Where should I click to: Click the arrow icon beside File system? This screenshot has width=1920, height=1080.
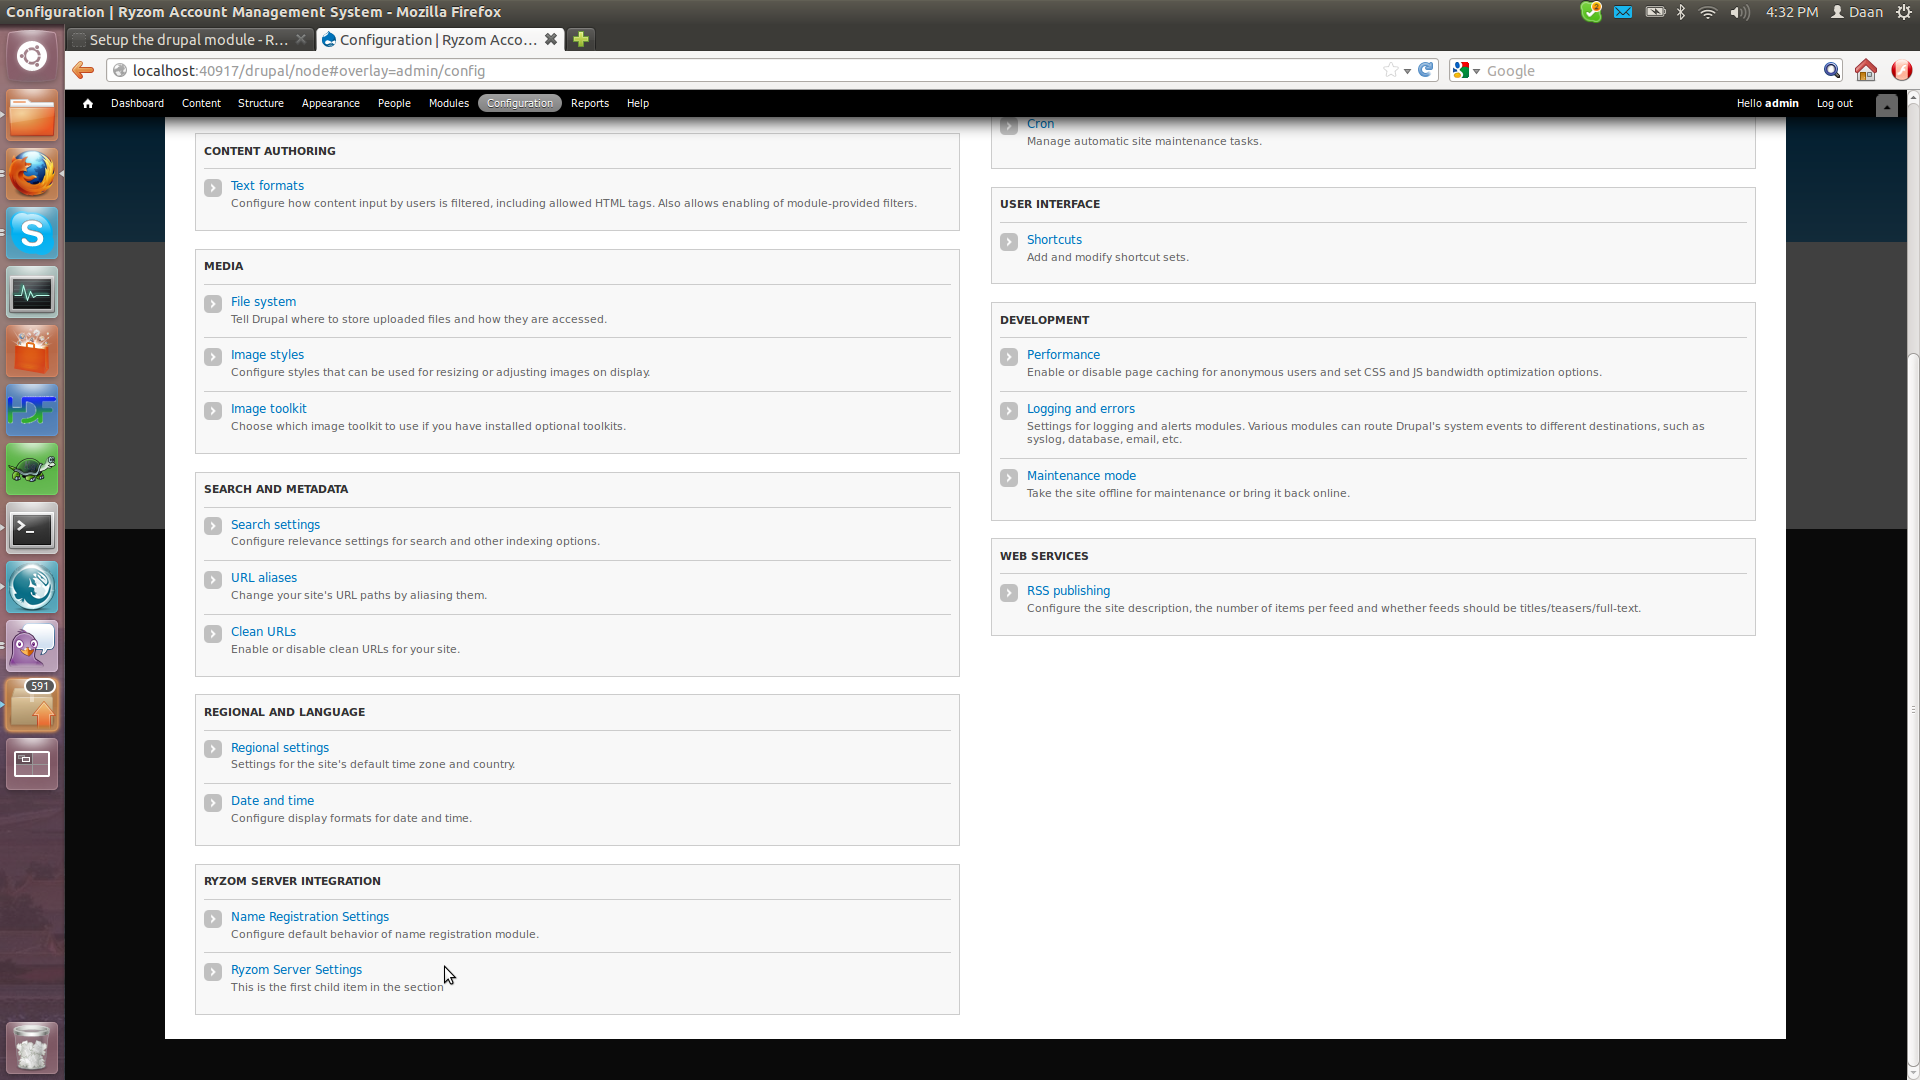click(x=213, y=304)
